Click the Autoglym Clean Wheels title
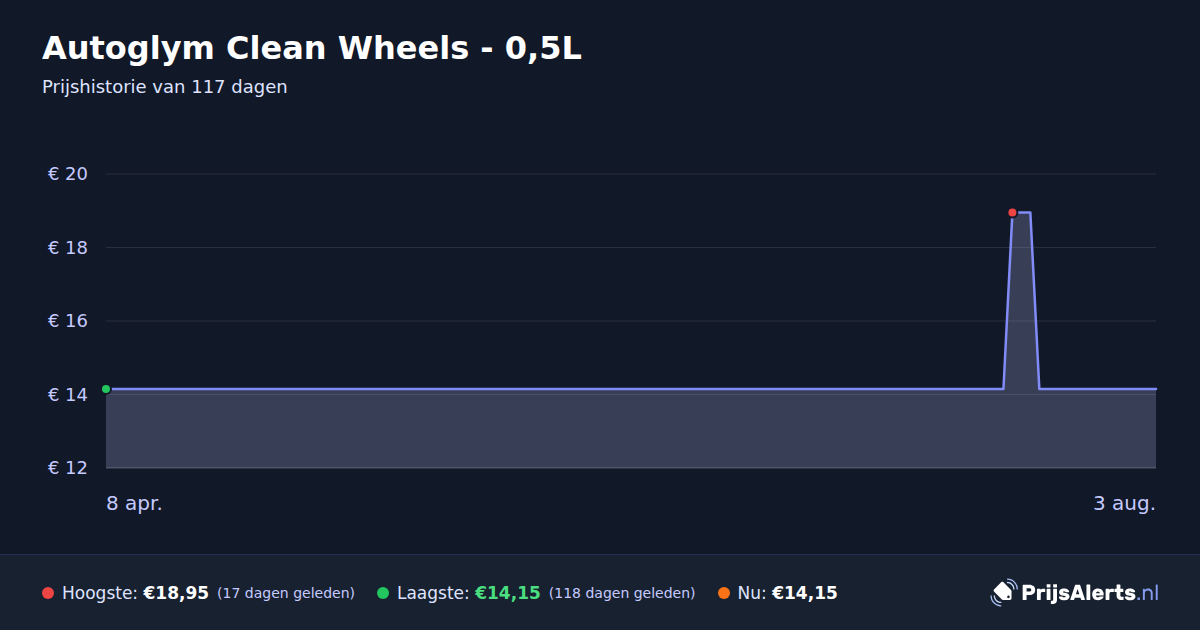Screen dimensions: 1200x630 [312, 48]
